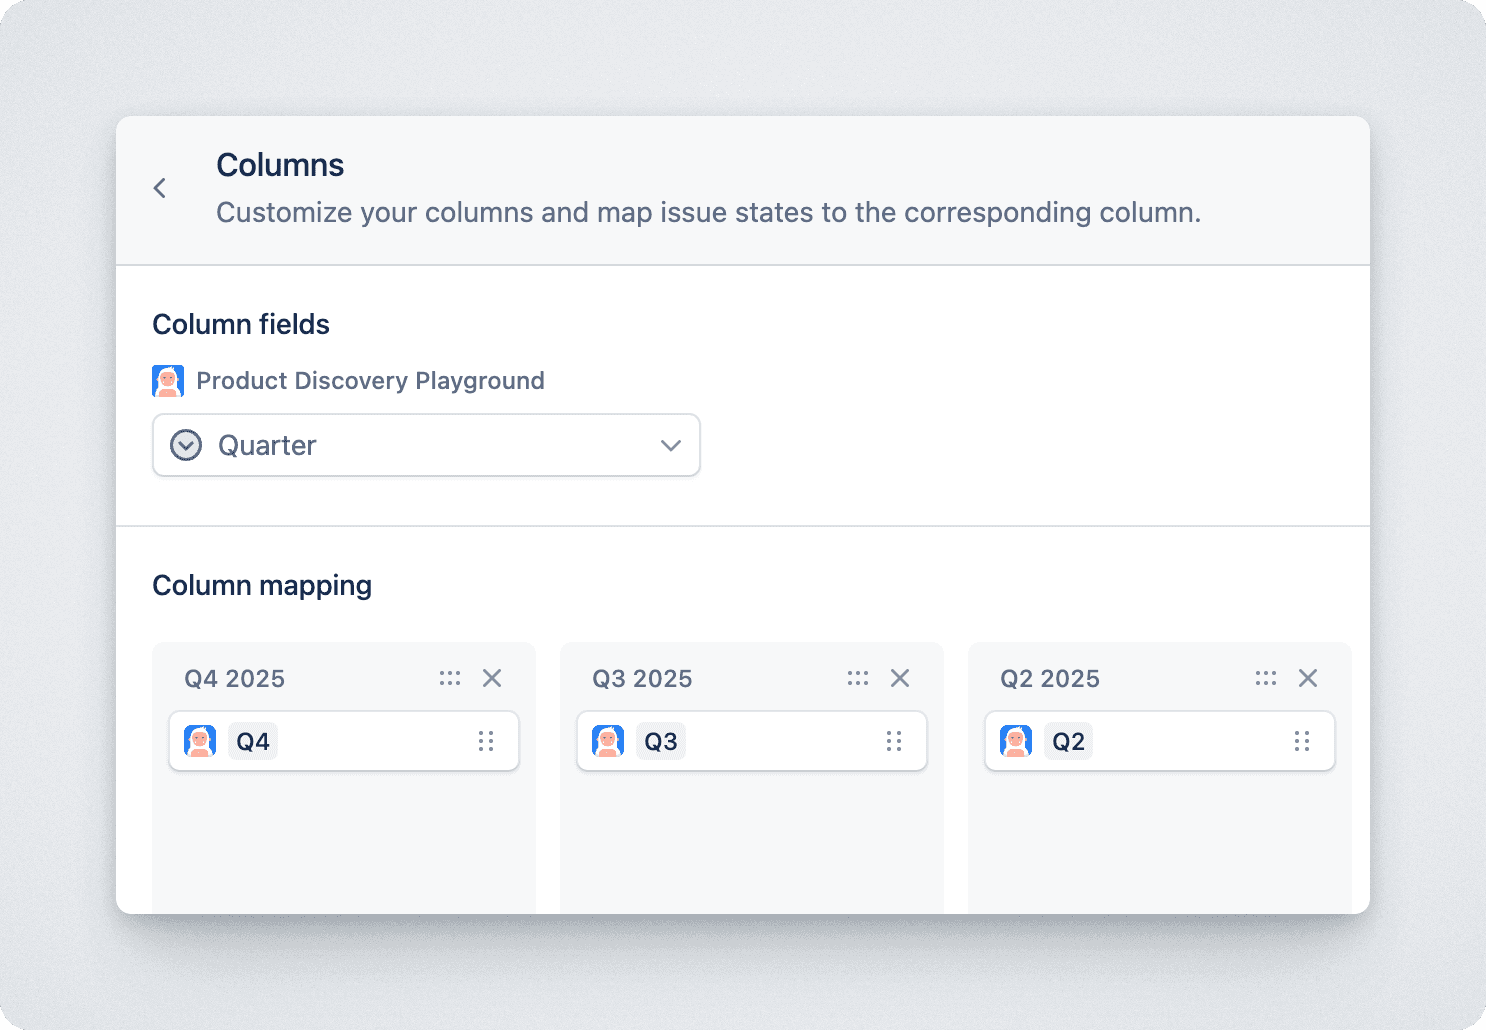Click the circled chevron icon beside Quarter
This screenshot has width=1486, height=1030.
186,445
